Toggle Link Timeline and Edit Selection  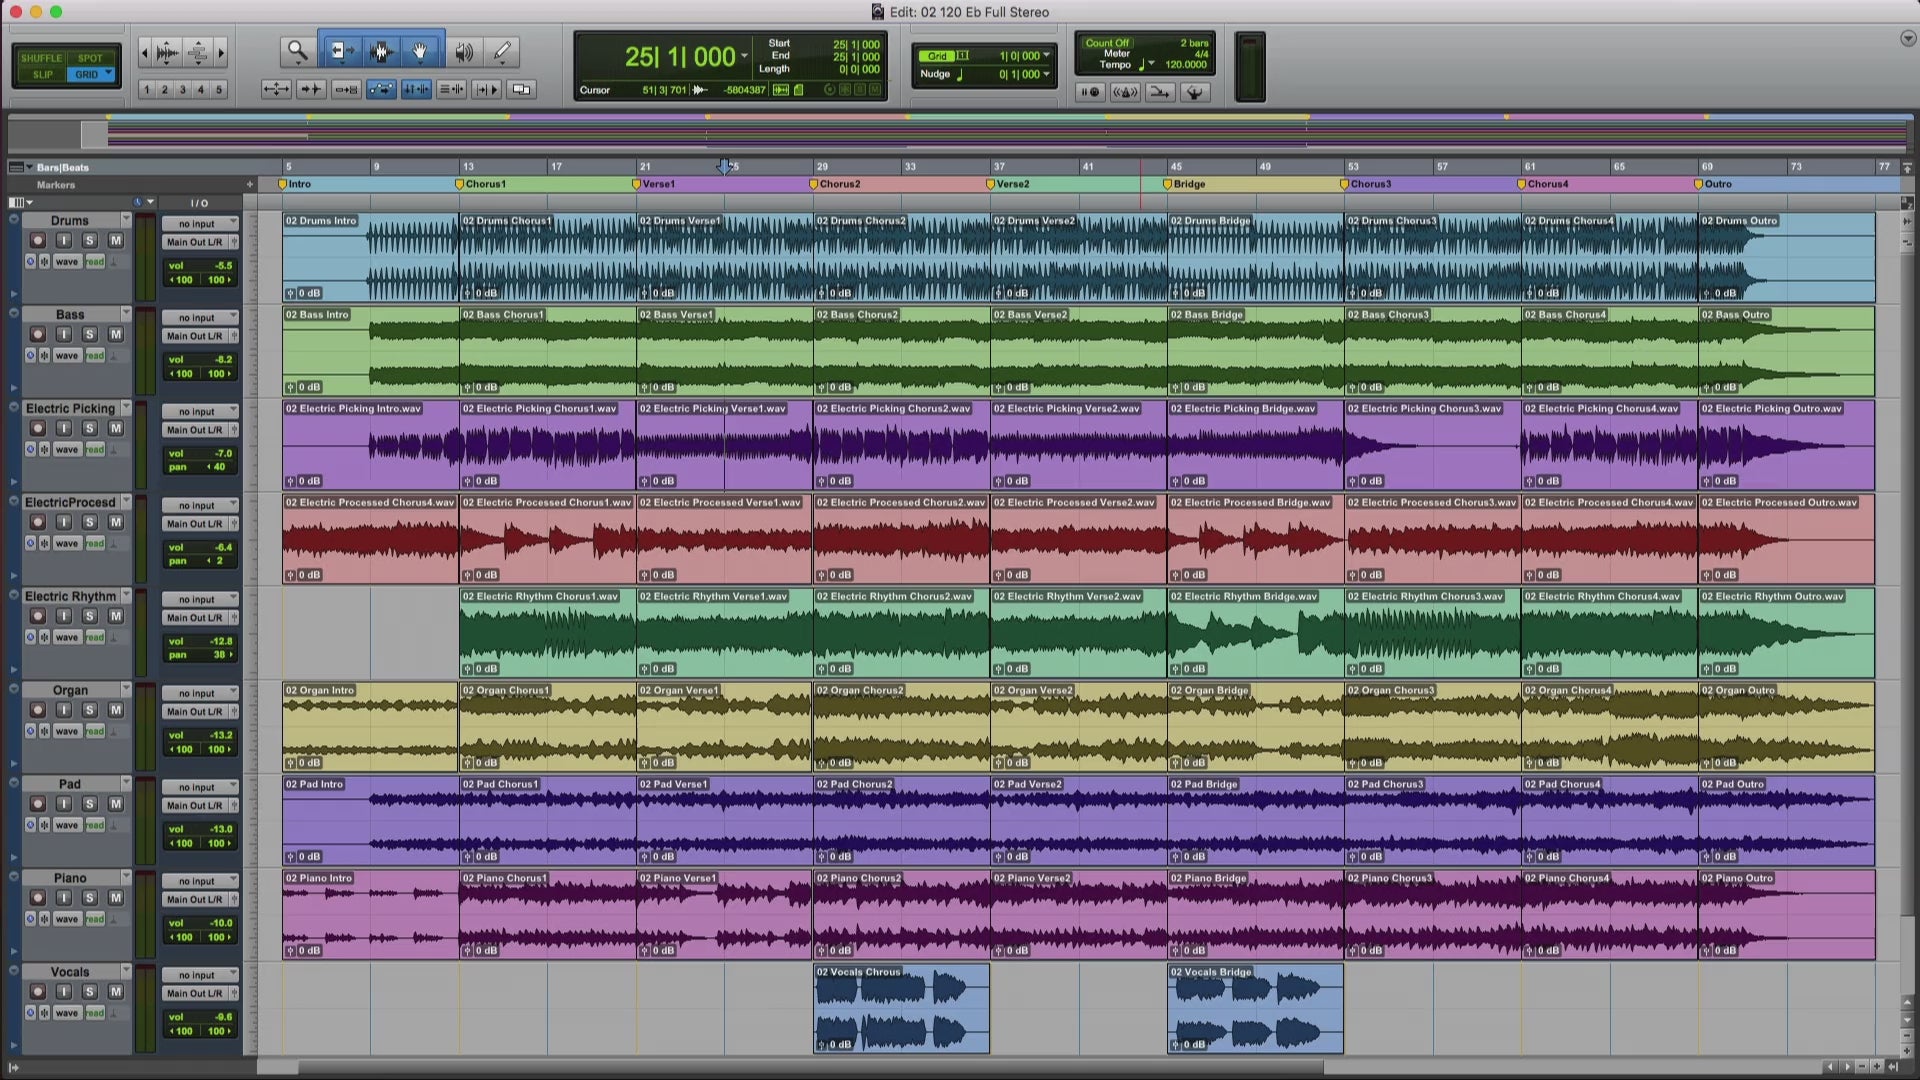pyautogui.click(x=416, y=89)
